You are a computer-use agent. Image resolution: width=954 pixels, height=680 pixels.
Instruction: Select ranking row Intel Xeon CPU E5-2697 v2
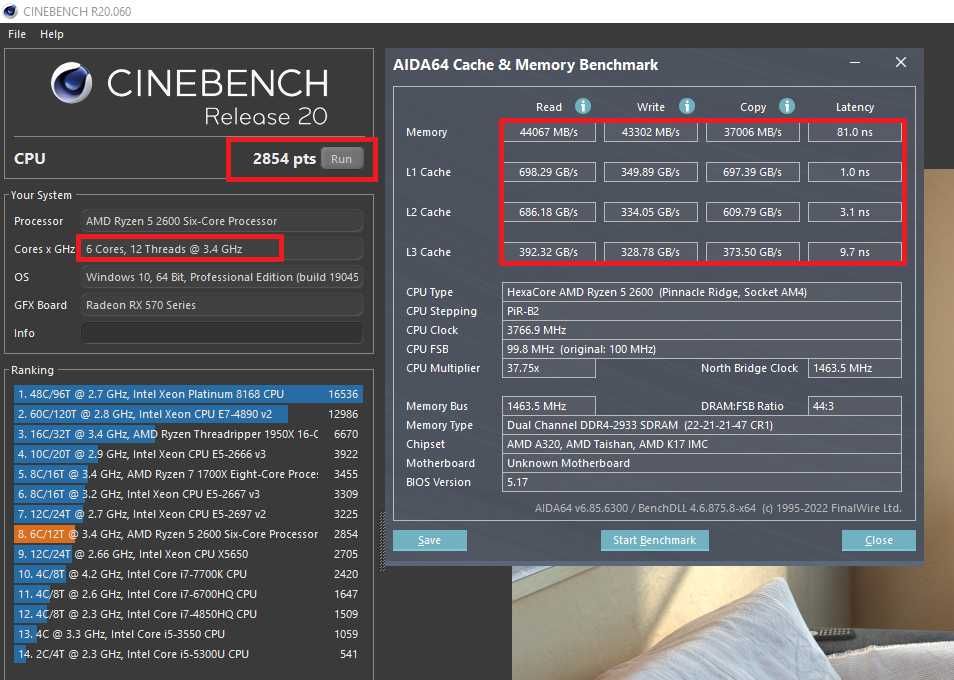[188, 514]
